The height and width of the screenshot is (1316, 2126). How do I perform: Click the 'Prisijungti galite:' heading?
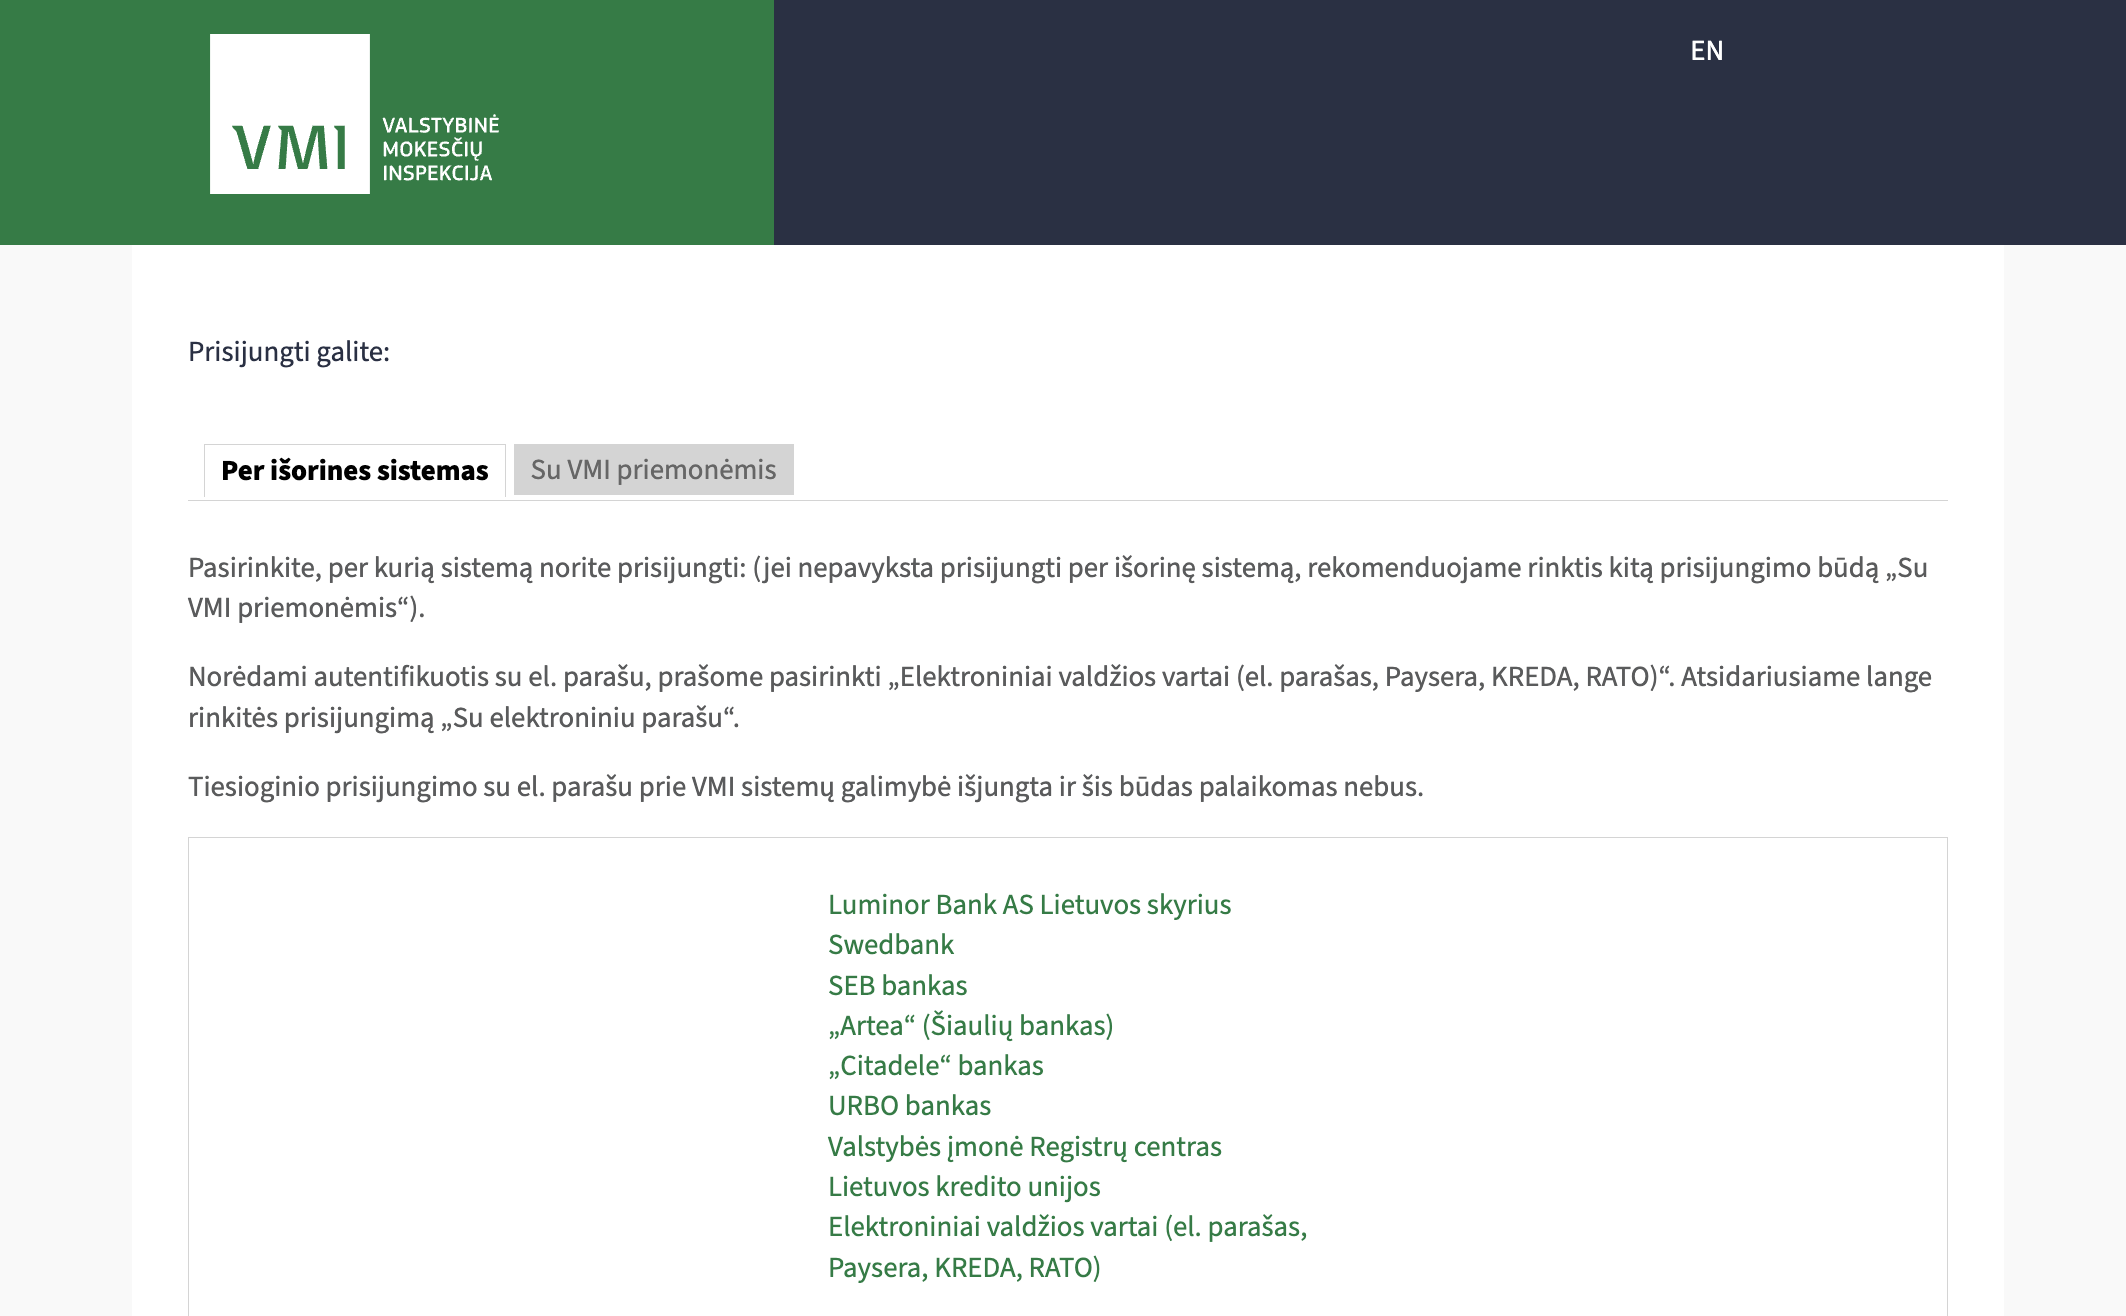coord(289,352)
